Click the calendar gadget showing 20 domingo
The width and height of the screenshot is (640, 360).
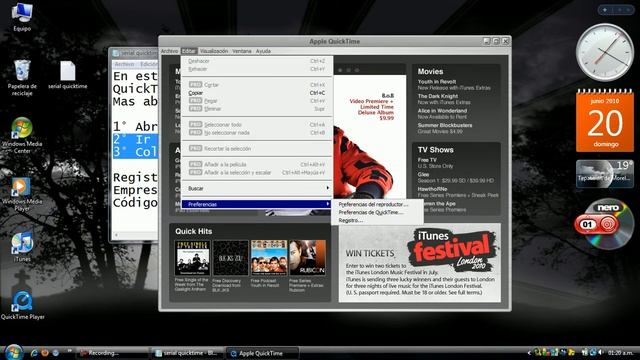(x=605, y=121)
